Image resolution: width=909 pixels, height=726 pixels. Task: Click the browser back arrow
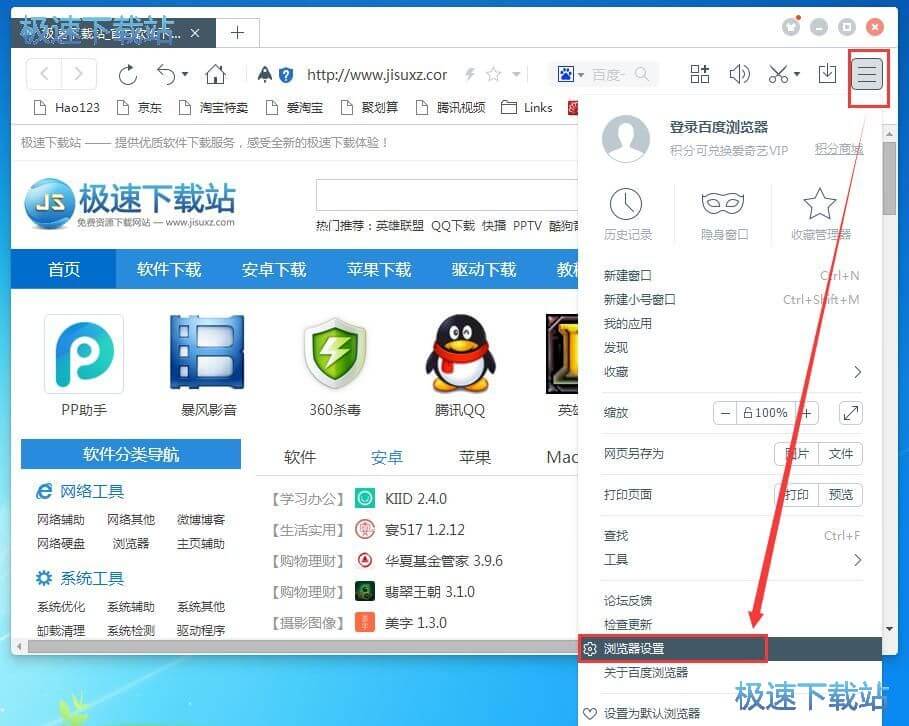[44, 74]
